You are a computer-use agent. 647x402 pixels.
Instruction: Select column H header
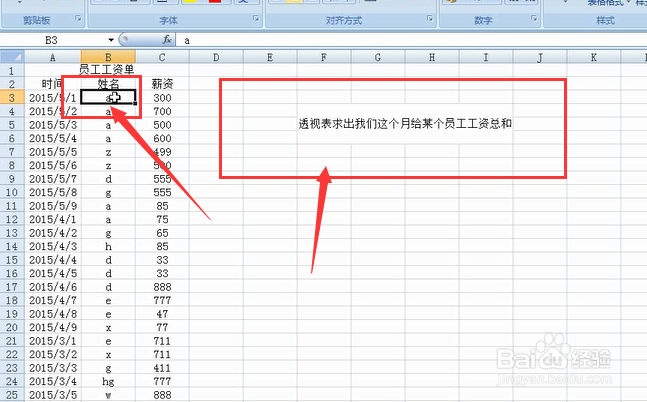coord(432,57)
